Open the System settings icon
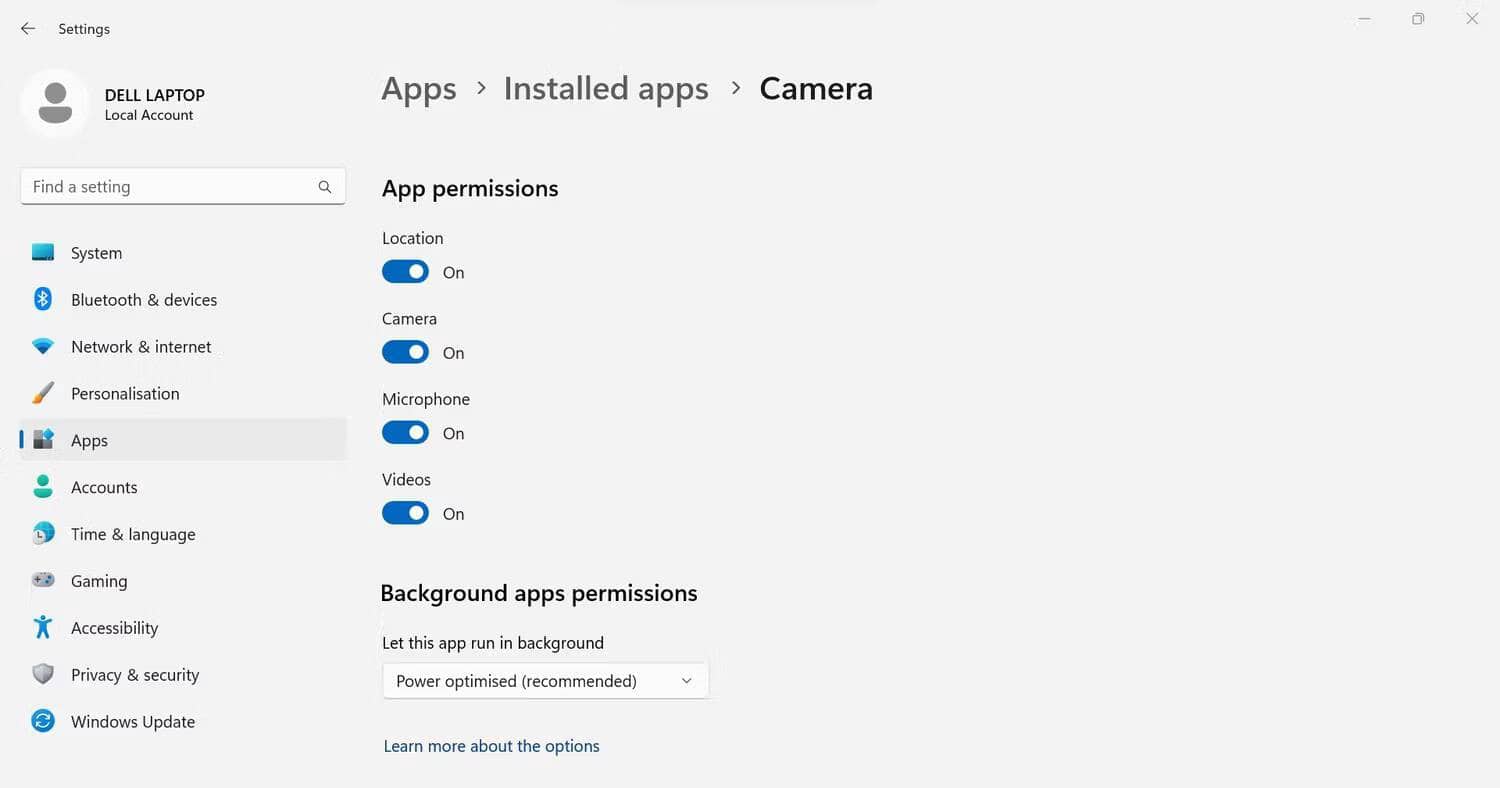The width and height of the screenshot is (1500, 788). click(43, 252)
